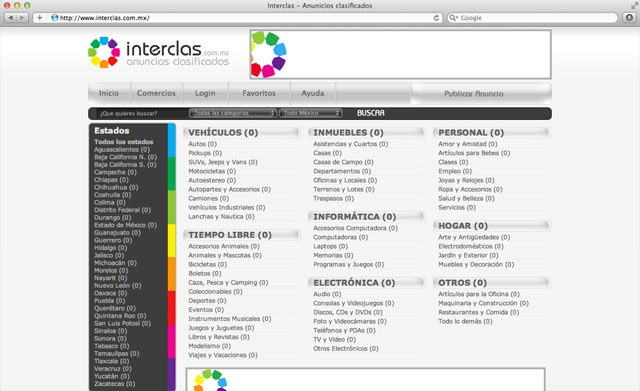This screenshot has width=640, height=391.
Task: Open Autos (0) subcategory
Action: pyautogui.click(x=202, y=144)
